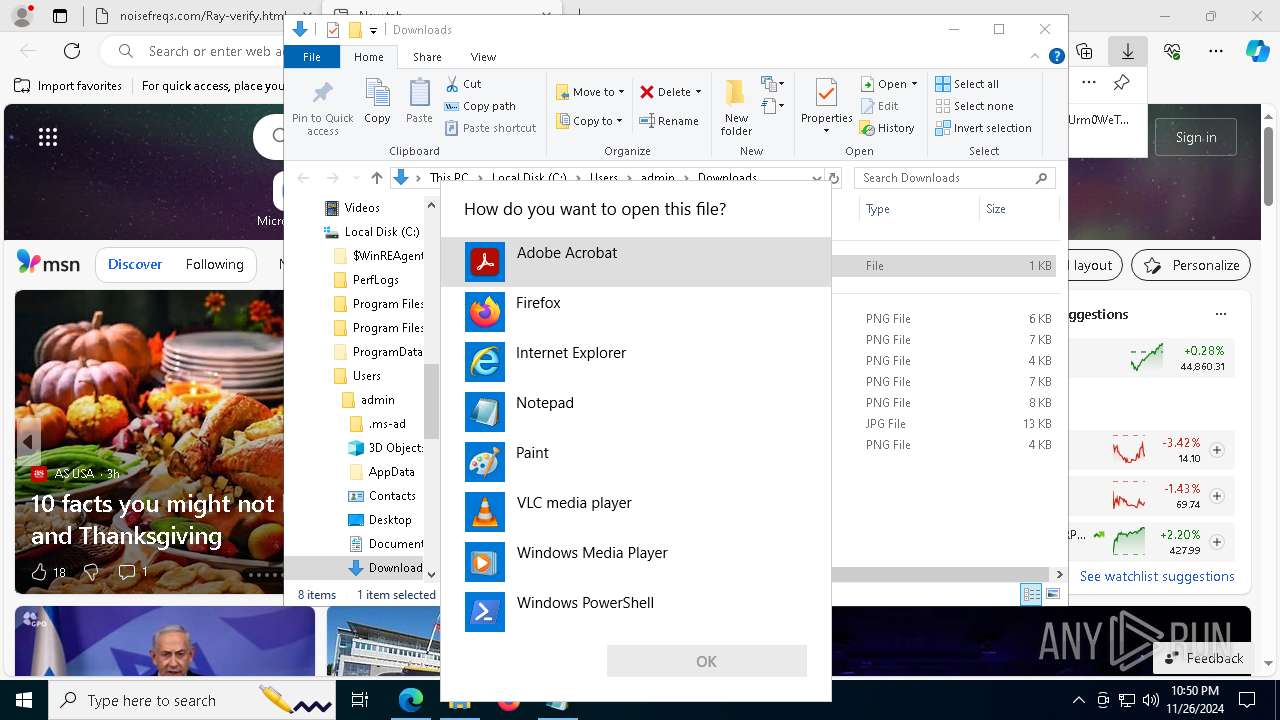The height and width of the screenshot is (720, 1280).
Task: Collapse the Explorer ribbon
Action: tap(1036, 57)
